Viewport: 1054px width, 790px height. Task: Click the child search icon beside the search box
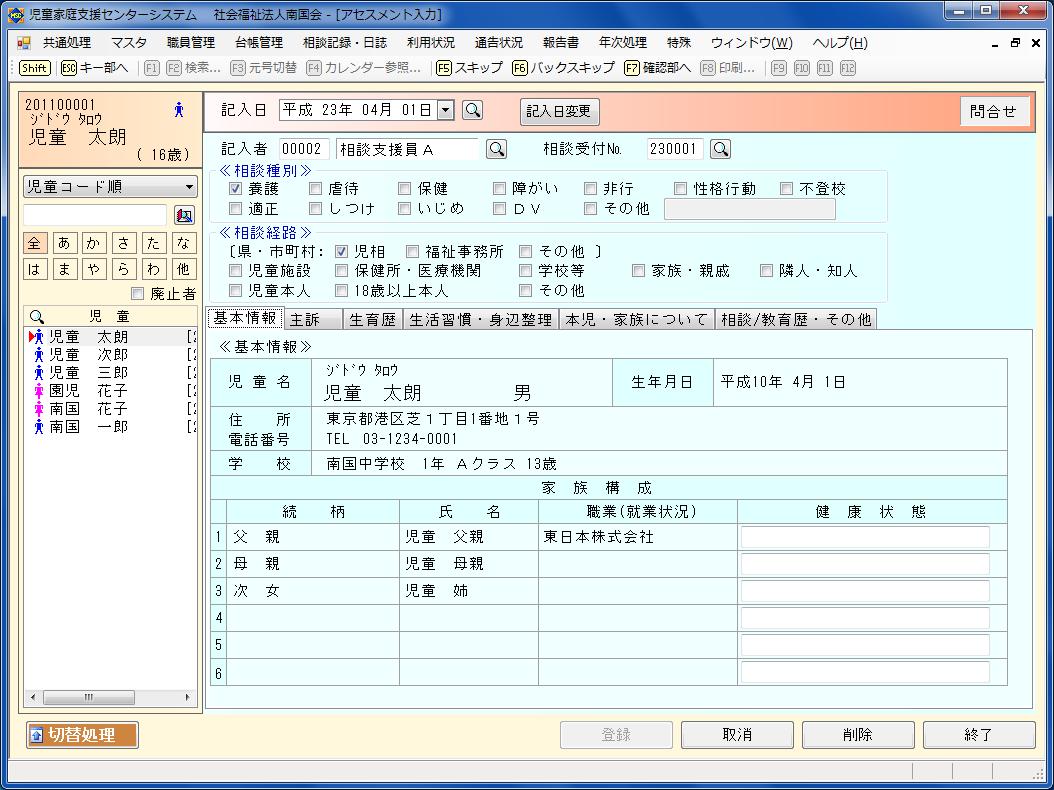[184, 215]
